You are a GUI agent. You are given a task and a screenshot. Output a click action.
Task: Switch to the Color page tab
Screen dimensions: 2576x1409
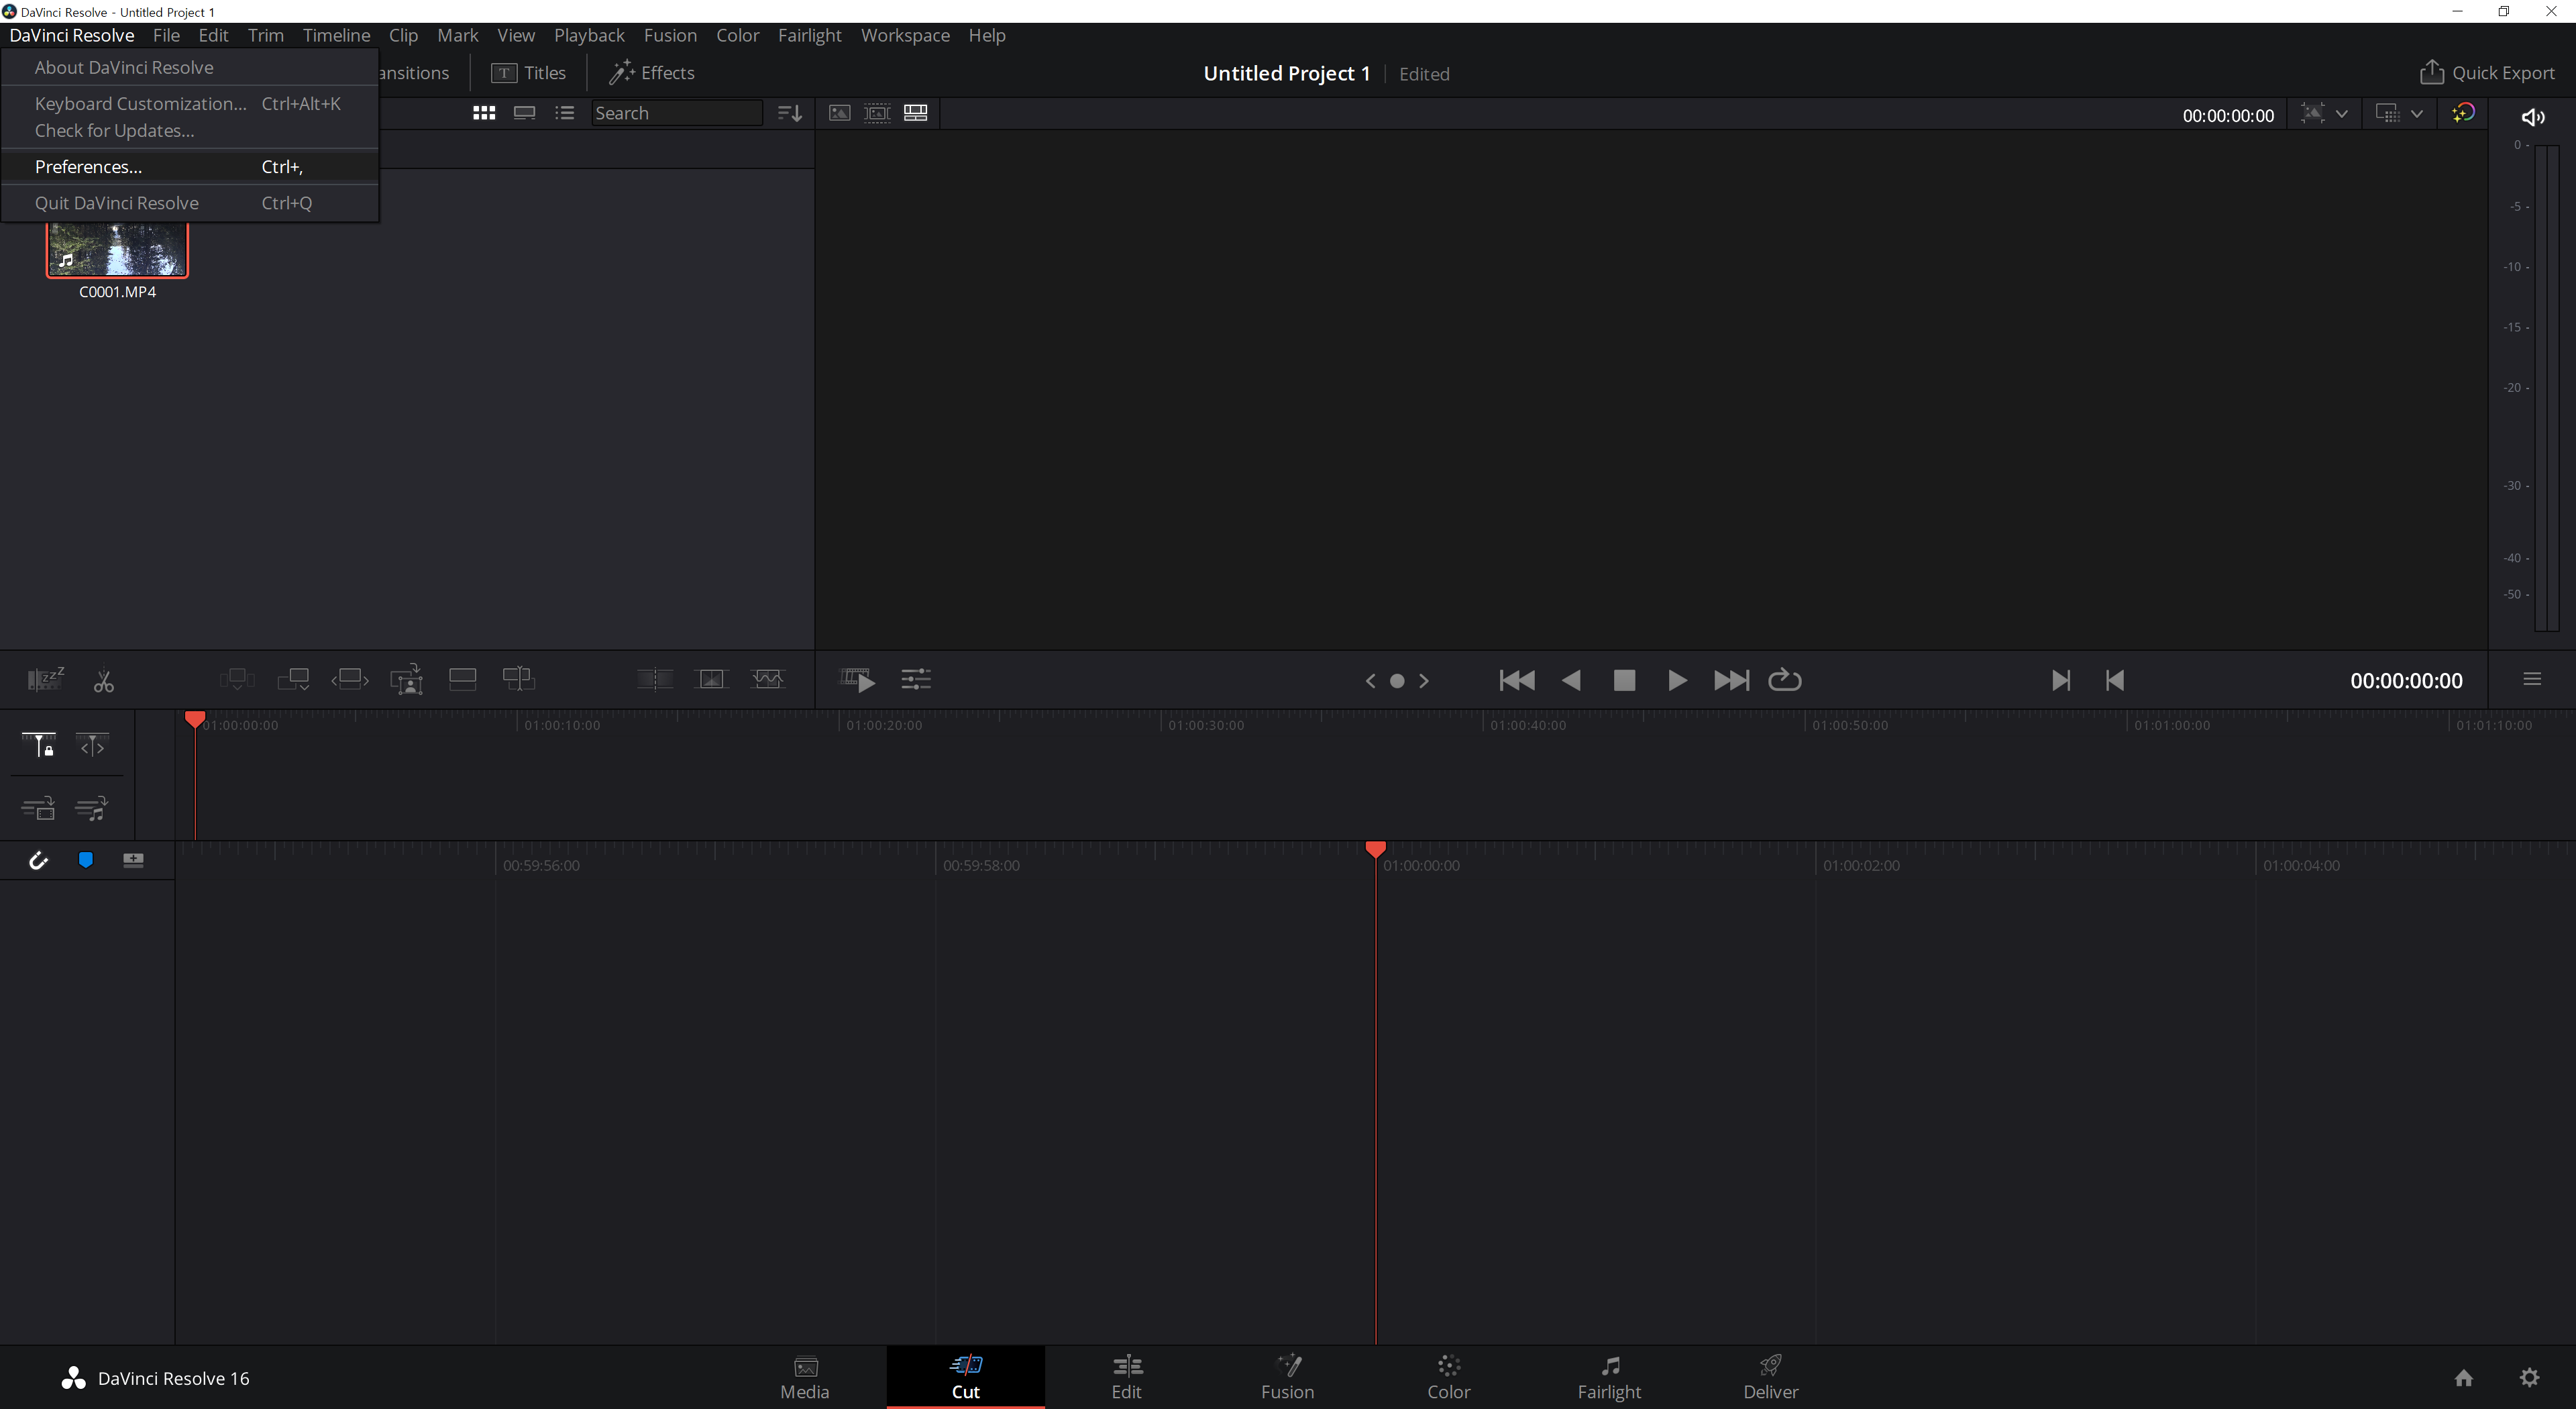[1447, 1377]
